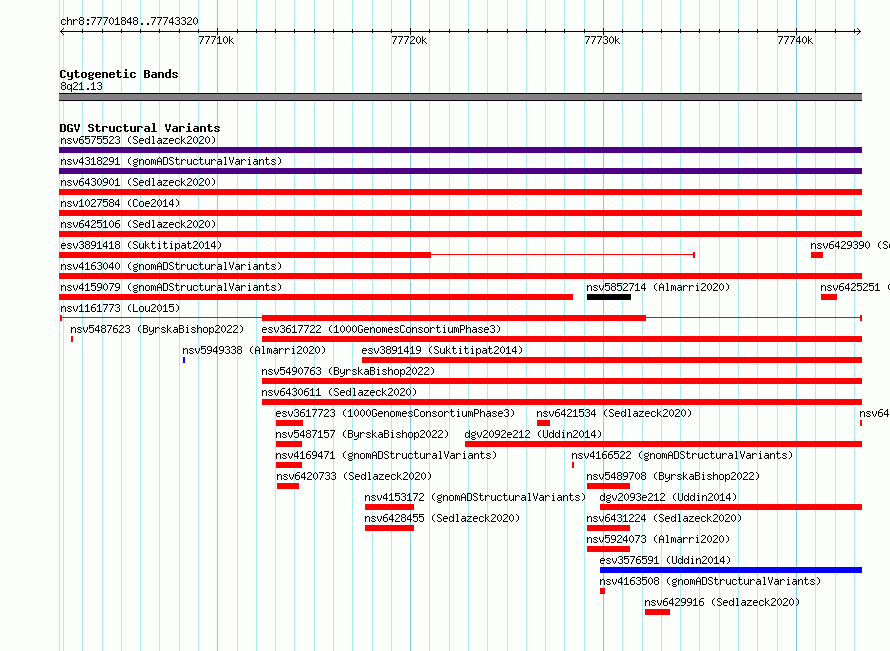Click the 77740k ruler tick label
Screen dimensions: 890x651
(795, 40)
